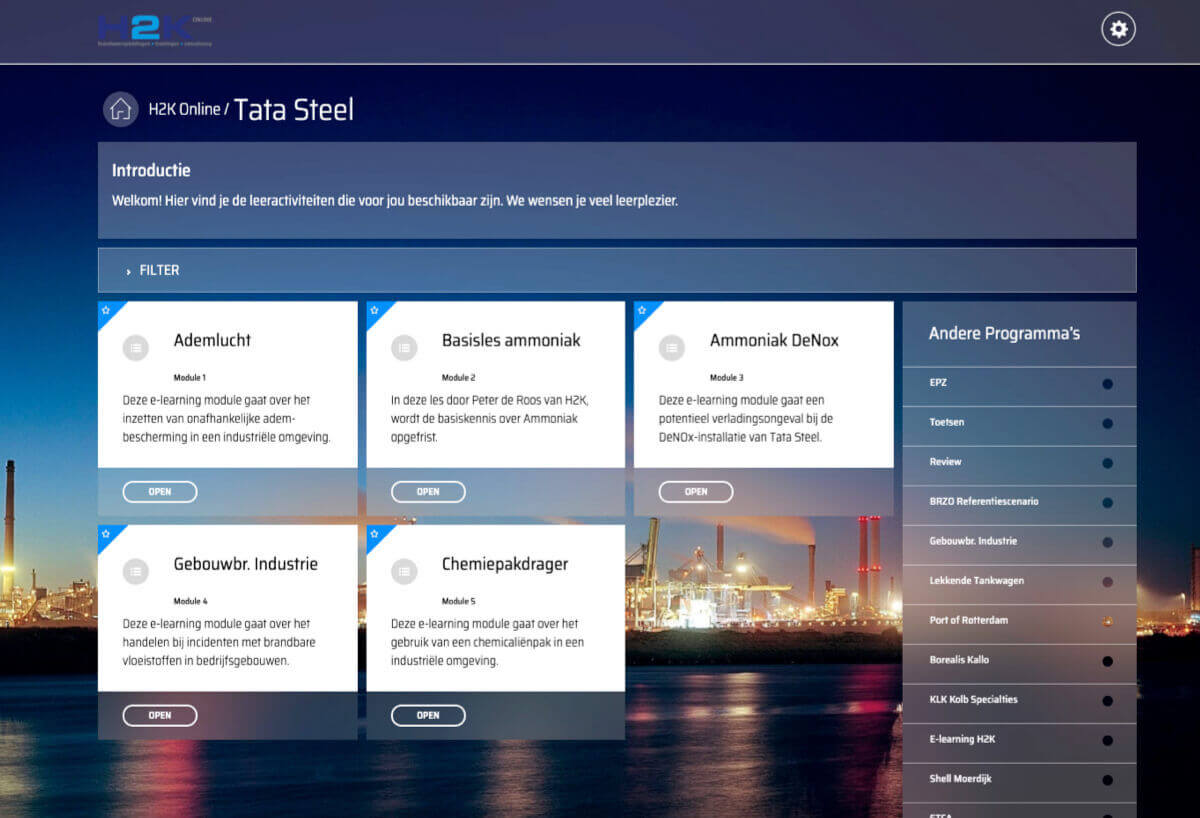Click star badge on Basisles ammoniak card
Viewport: 1200px width, 818px height.
374,310
